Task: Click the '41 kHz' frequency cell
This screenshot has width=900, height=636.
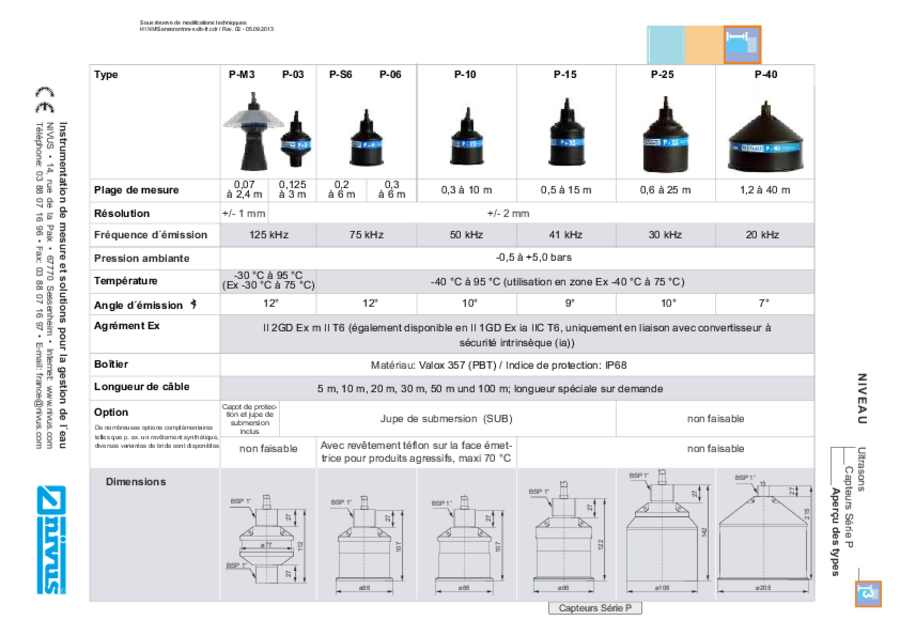Action: tap(565, 235)
